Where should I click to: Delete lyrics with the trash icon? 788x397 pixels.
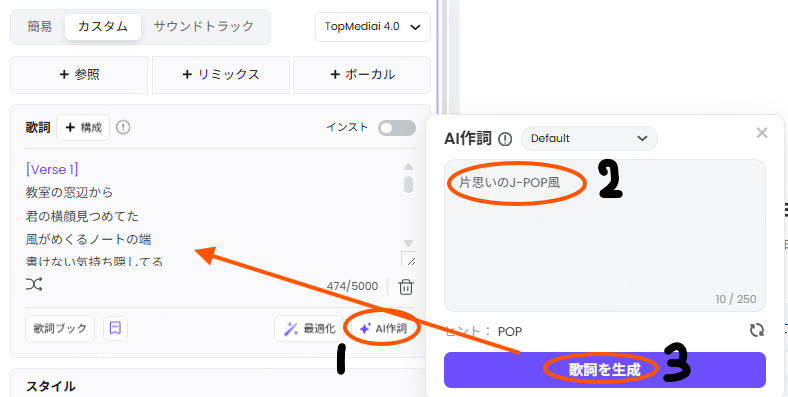(406, 287)
